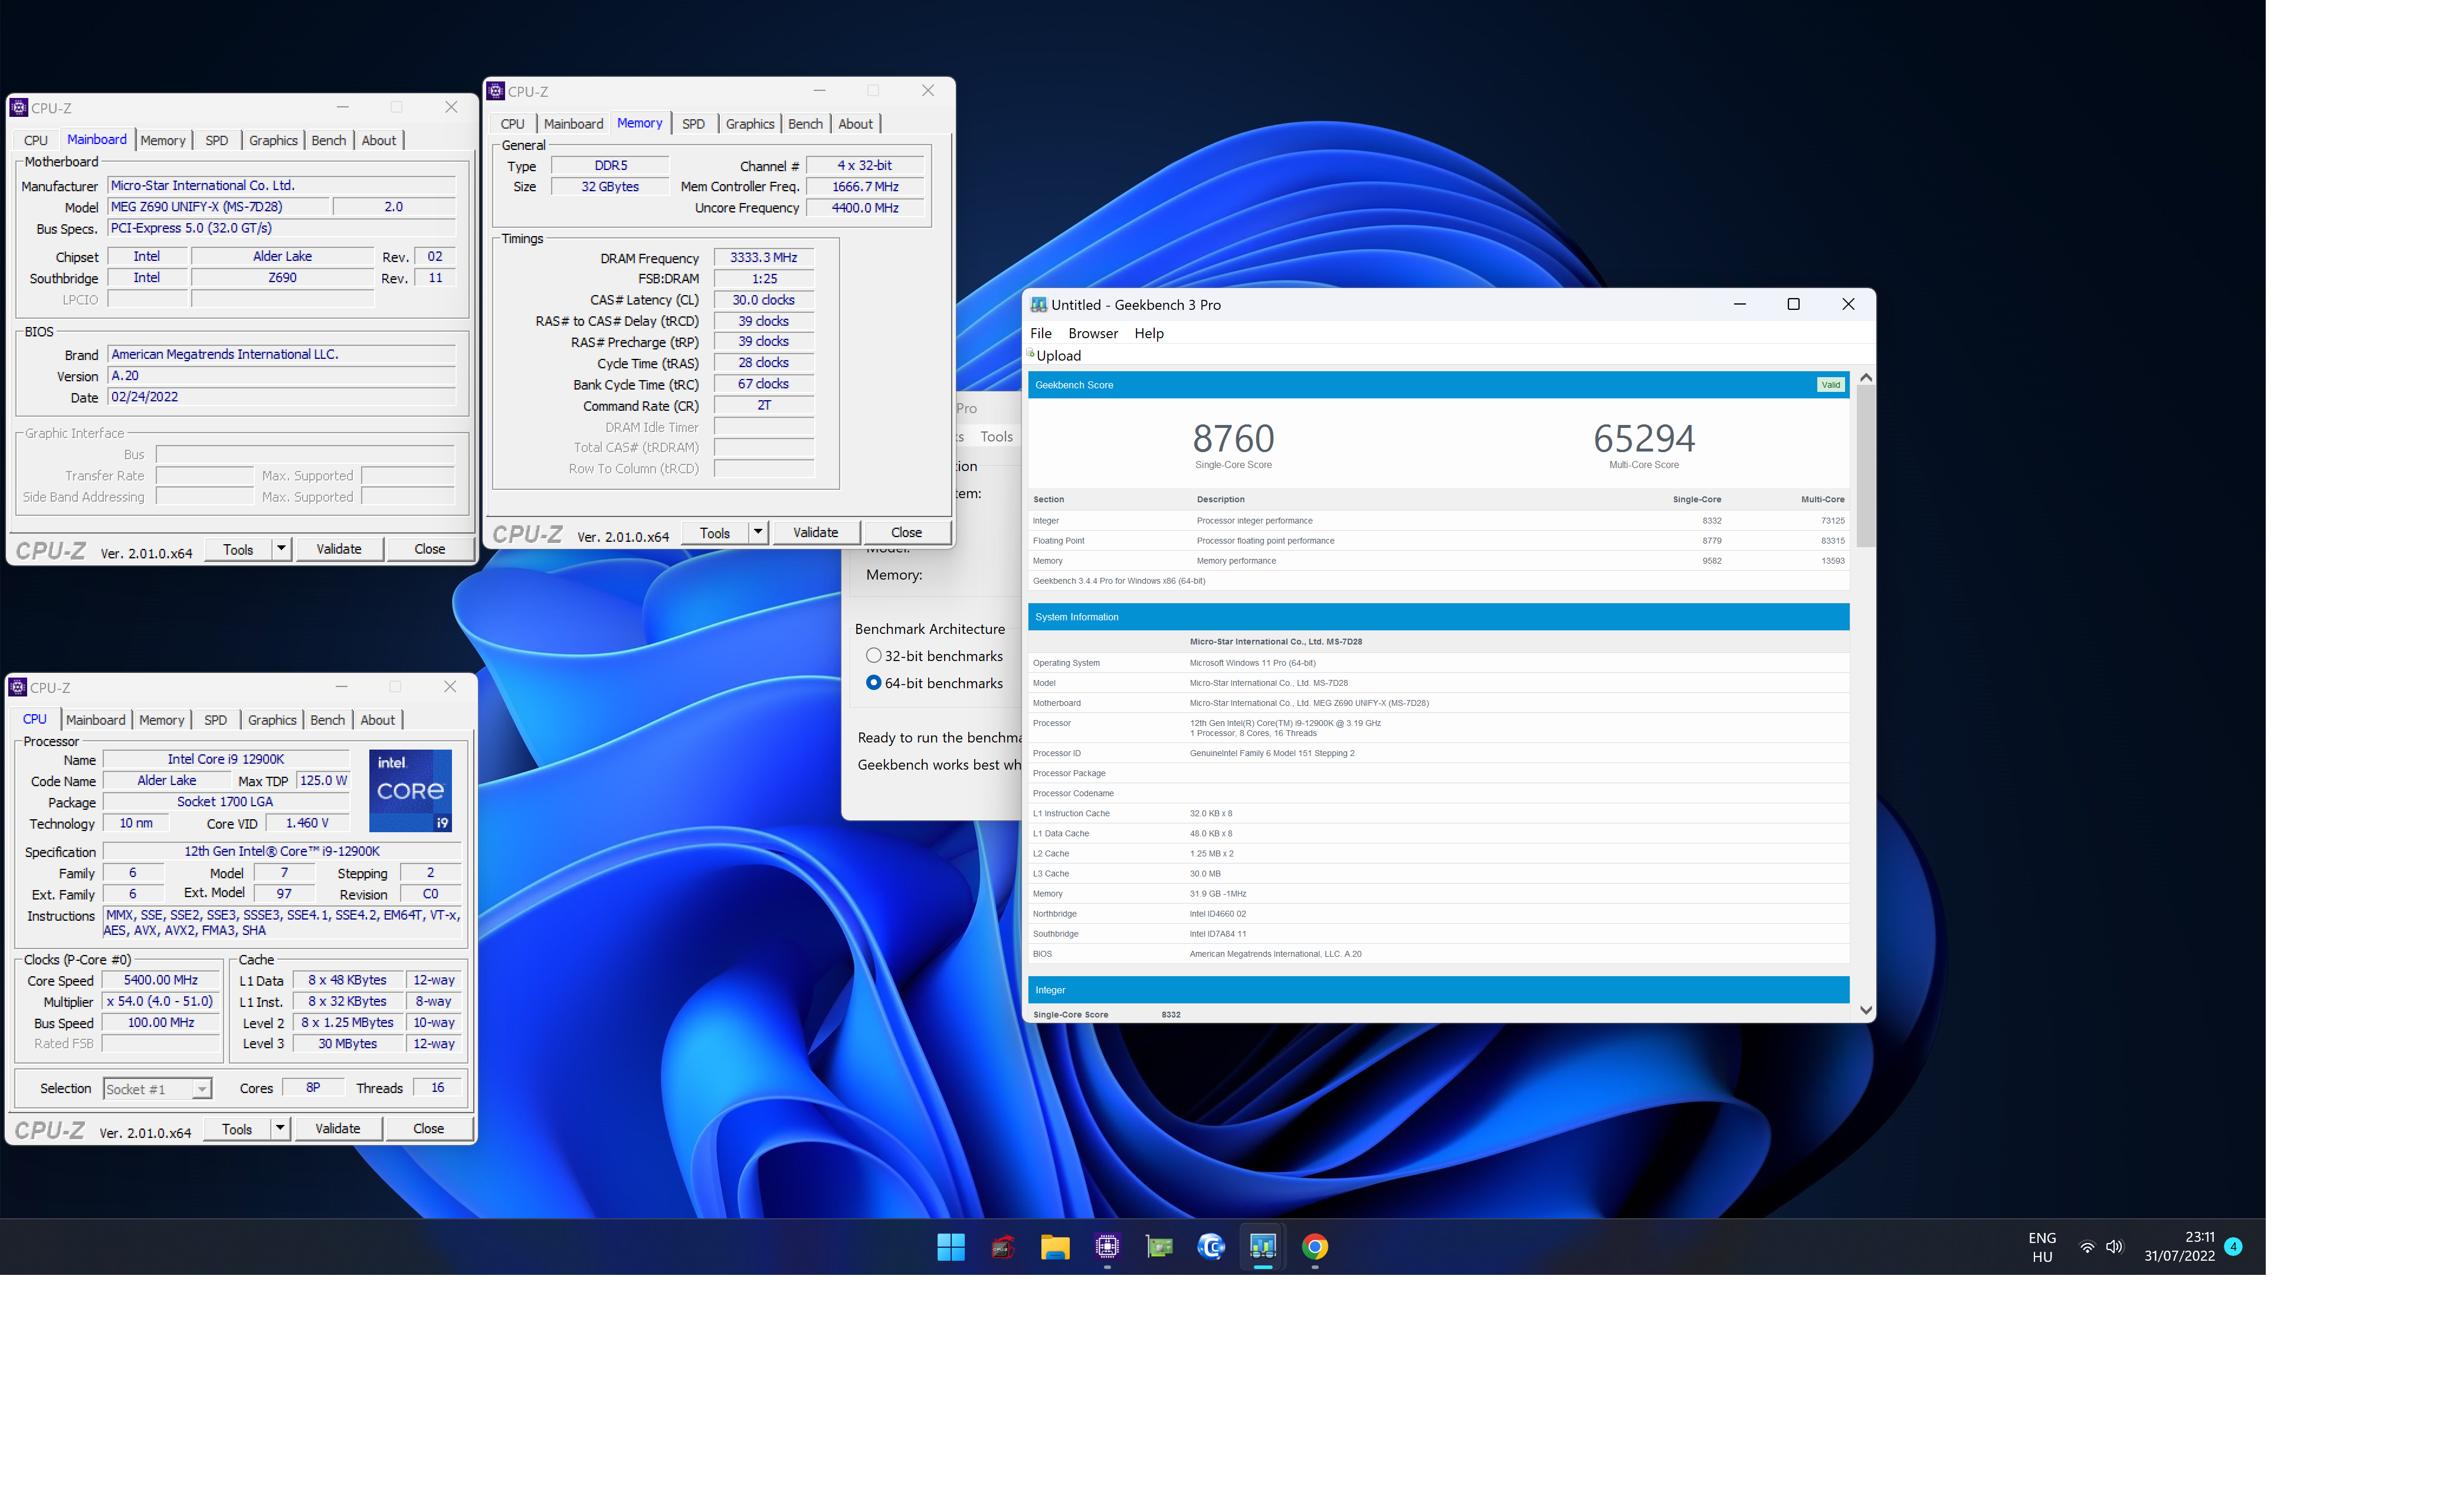
Task: Open GPU-Z graphics card taskbar icon
Action: [x=1159, y=1247]
